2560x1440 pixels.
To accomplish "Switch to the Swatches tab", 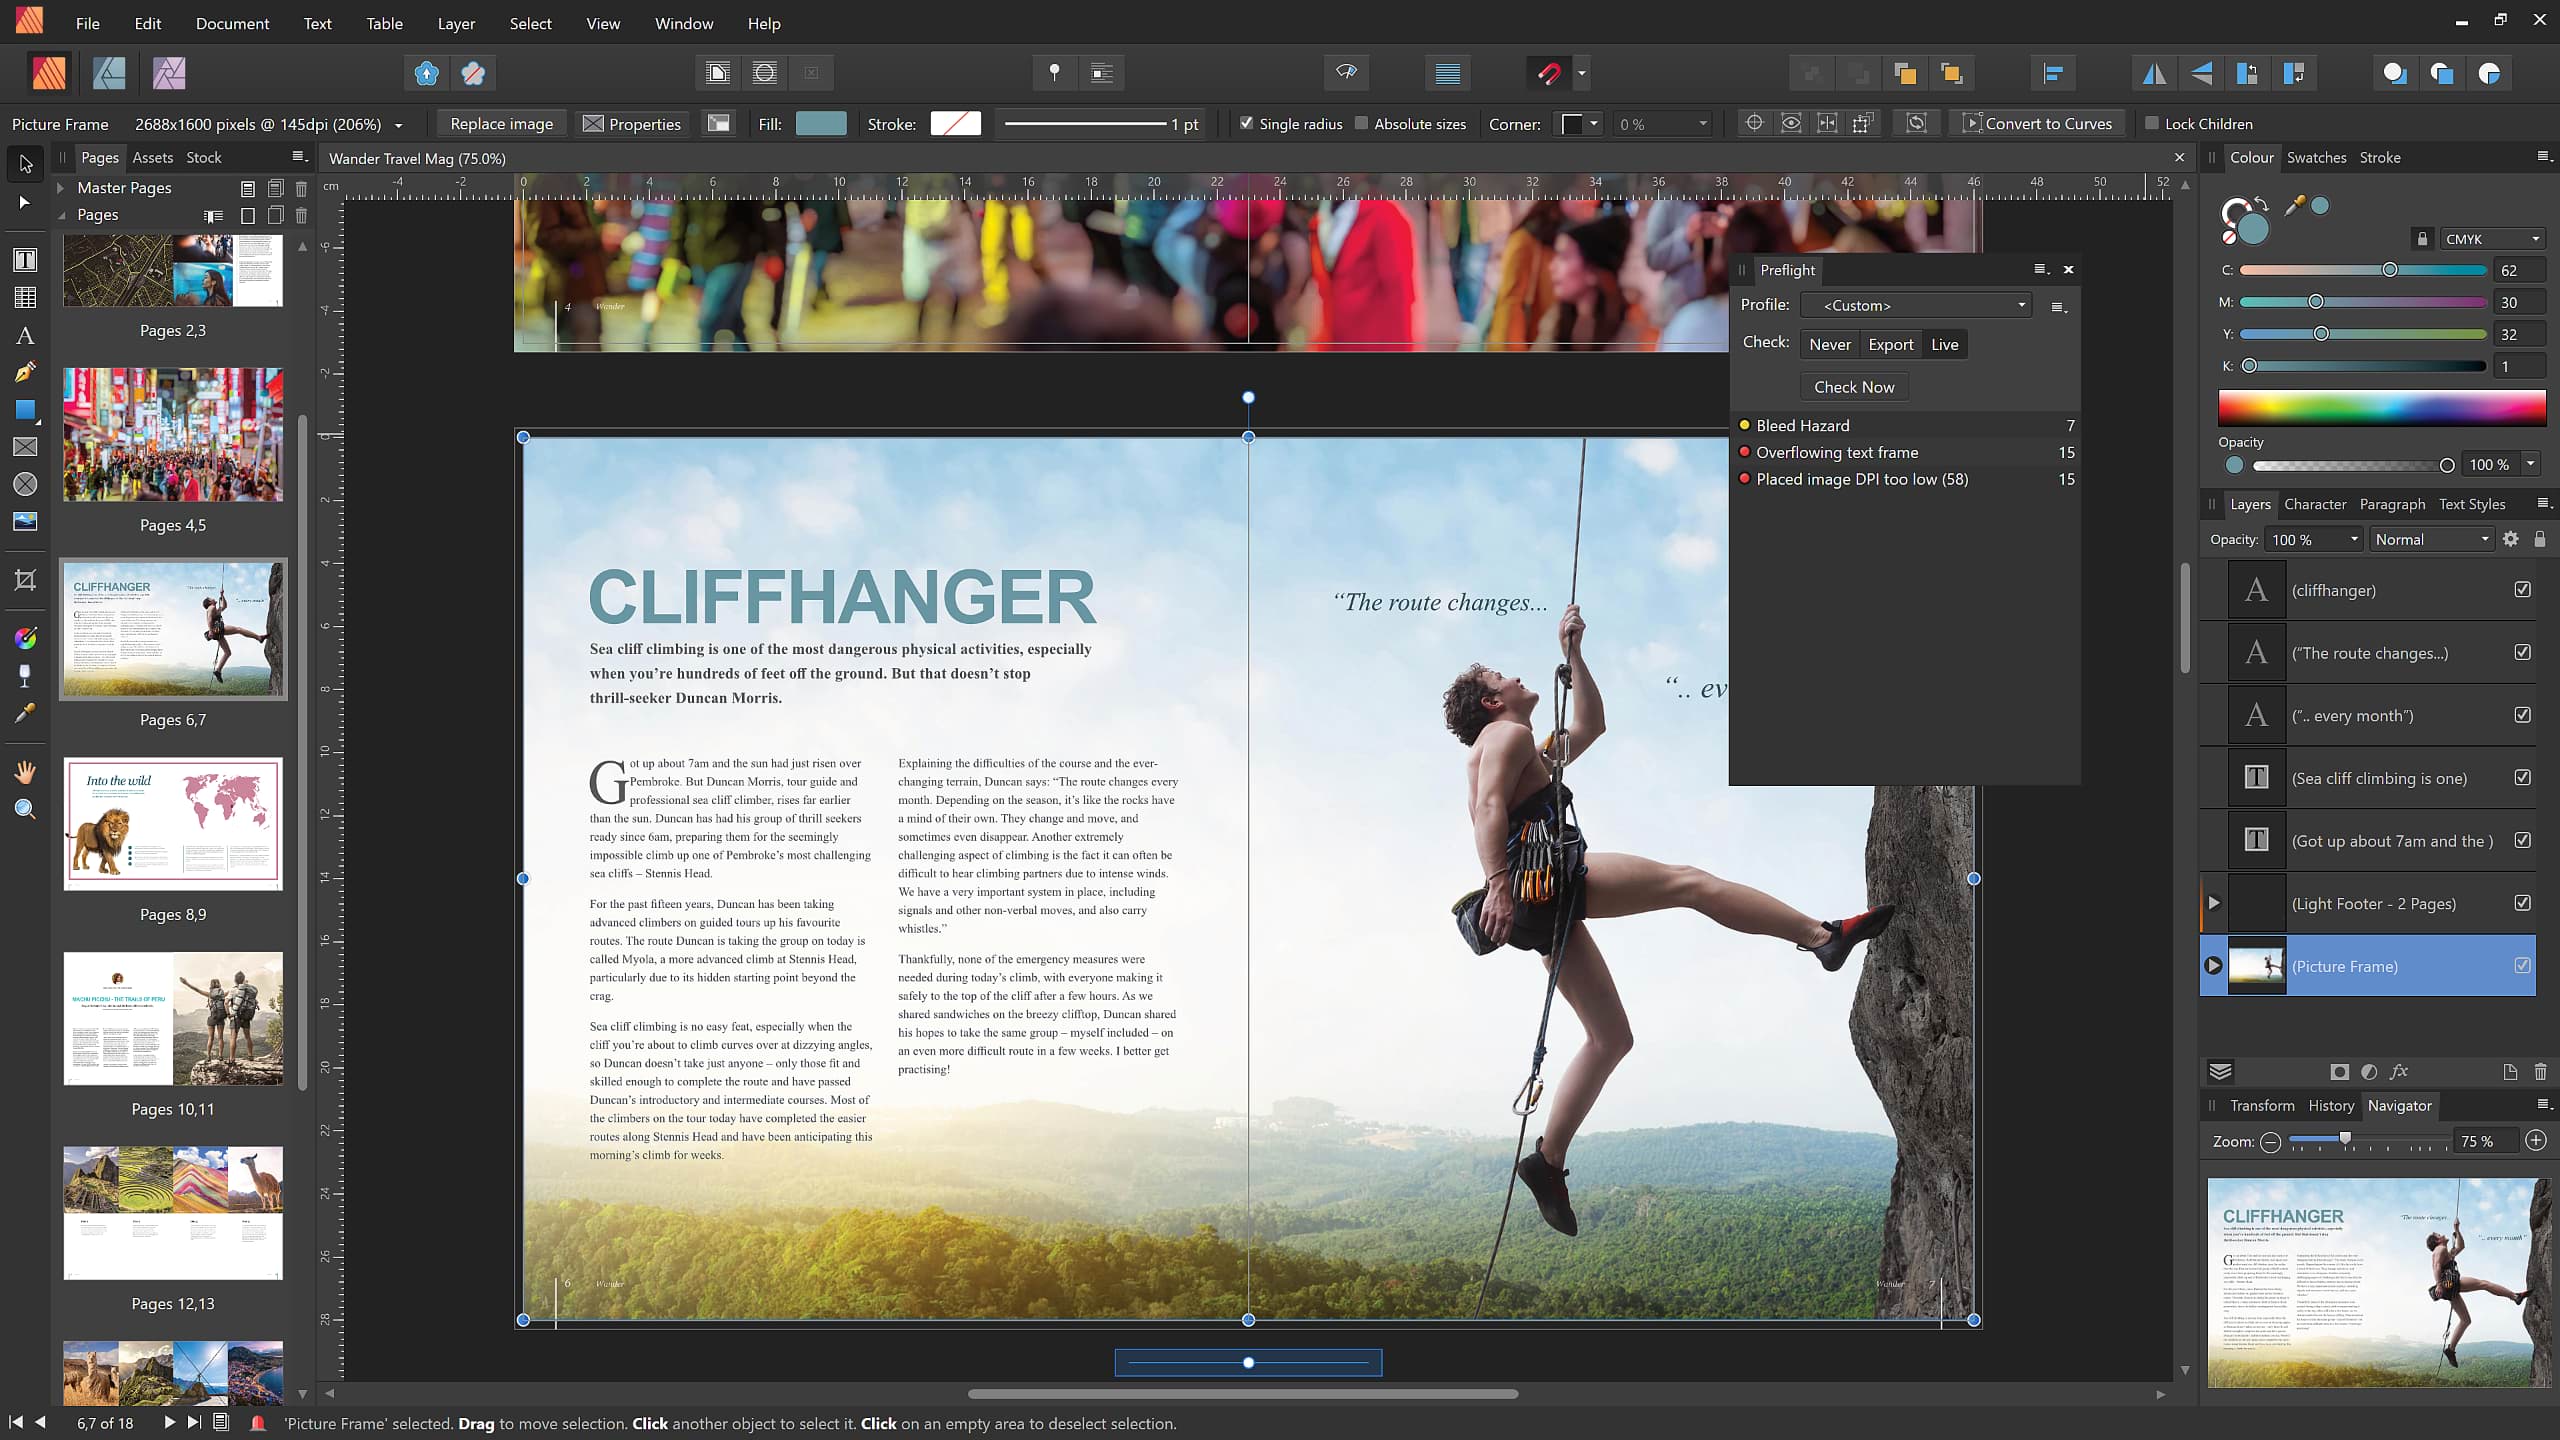I will (2315, 157).
